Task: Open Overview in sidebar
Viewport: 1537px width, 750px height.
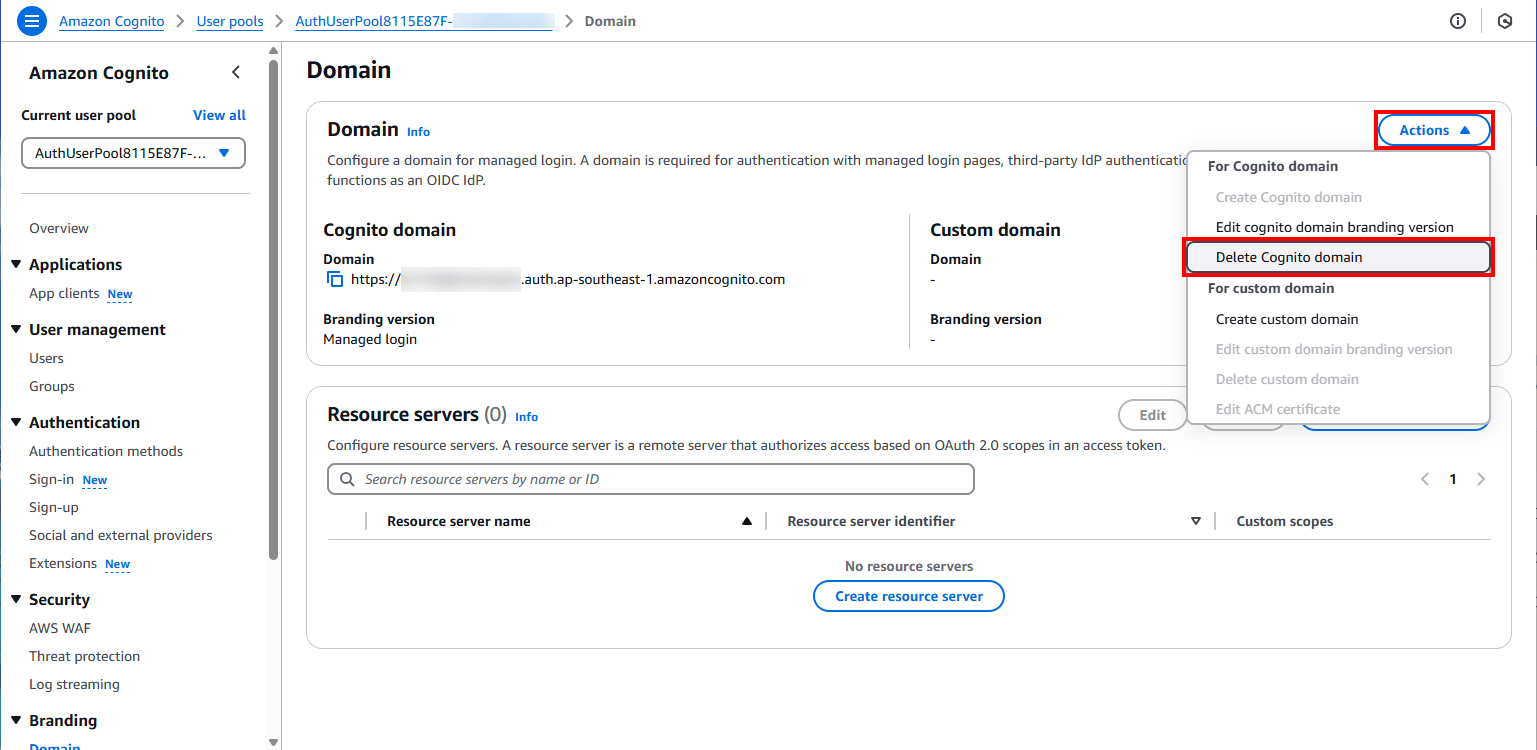Action: point(59,228)
